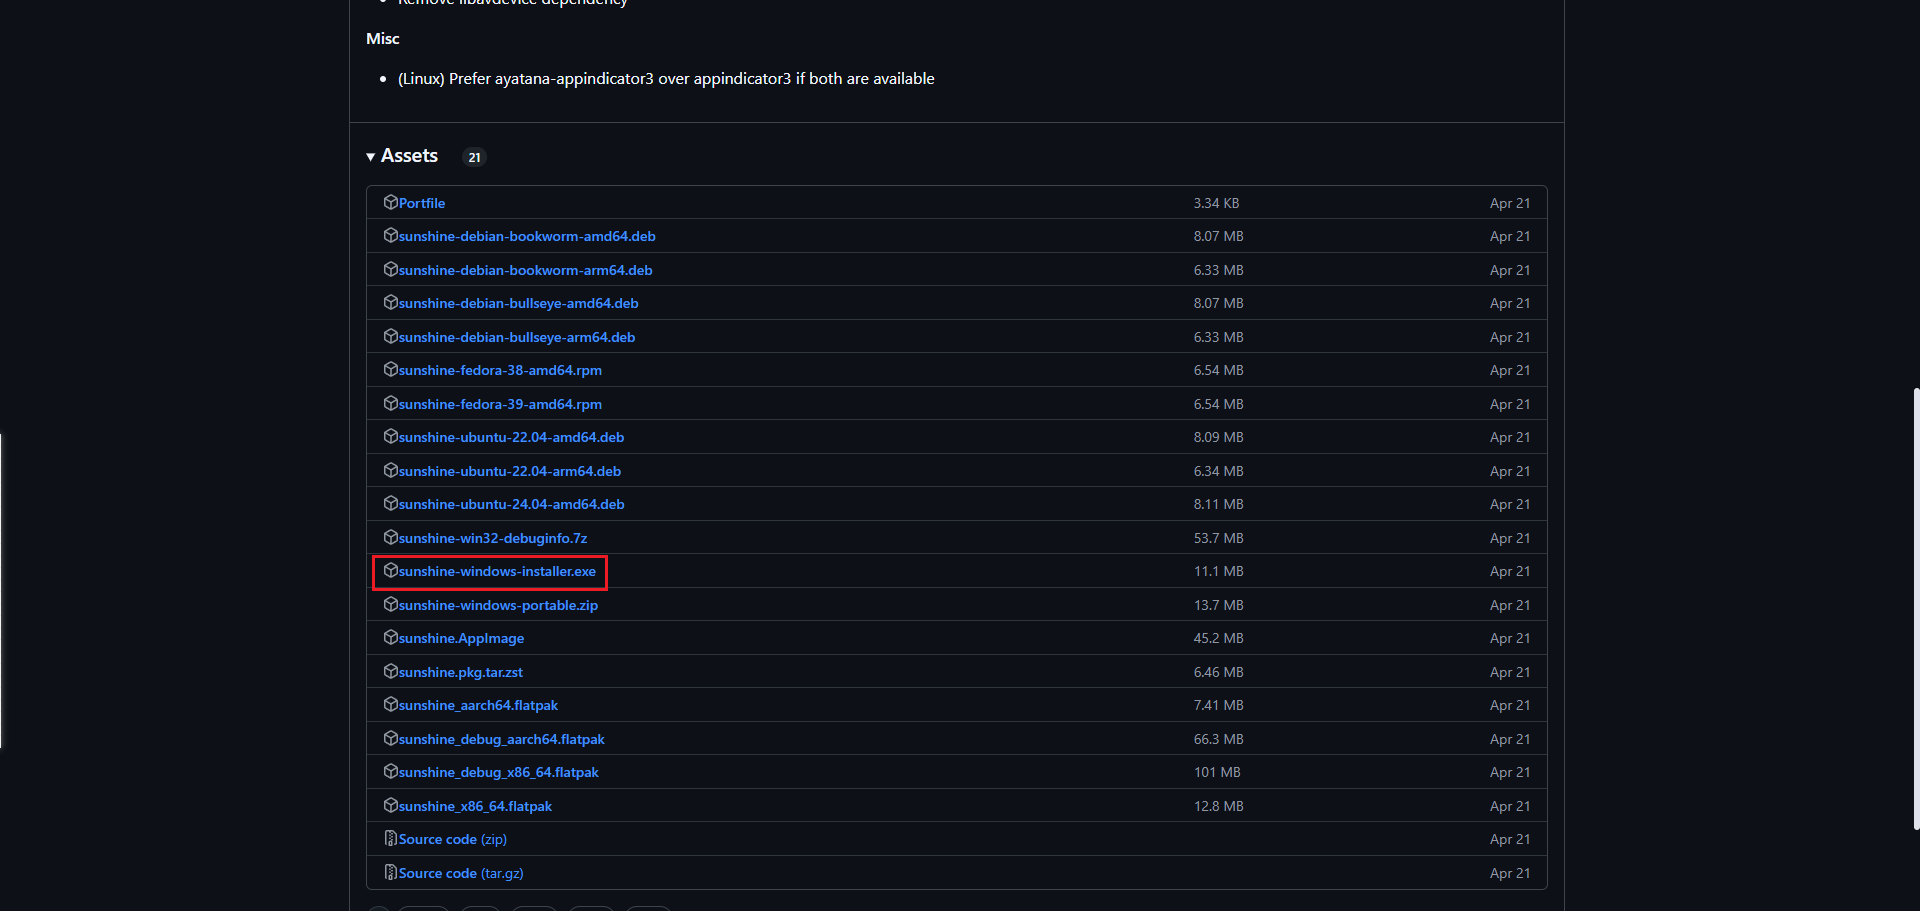Click the package icon beside Portfile
This screenshot has width=1920, height=911.
click(x=391, y=202)
